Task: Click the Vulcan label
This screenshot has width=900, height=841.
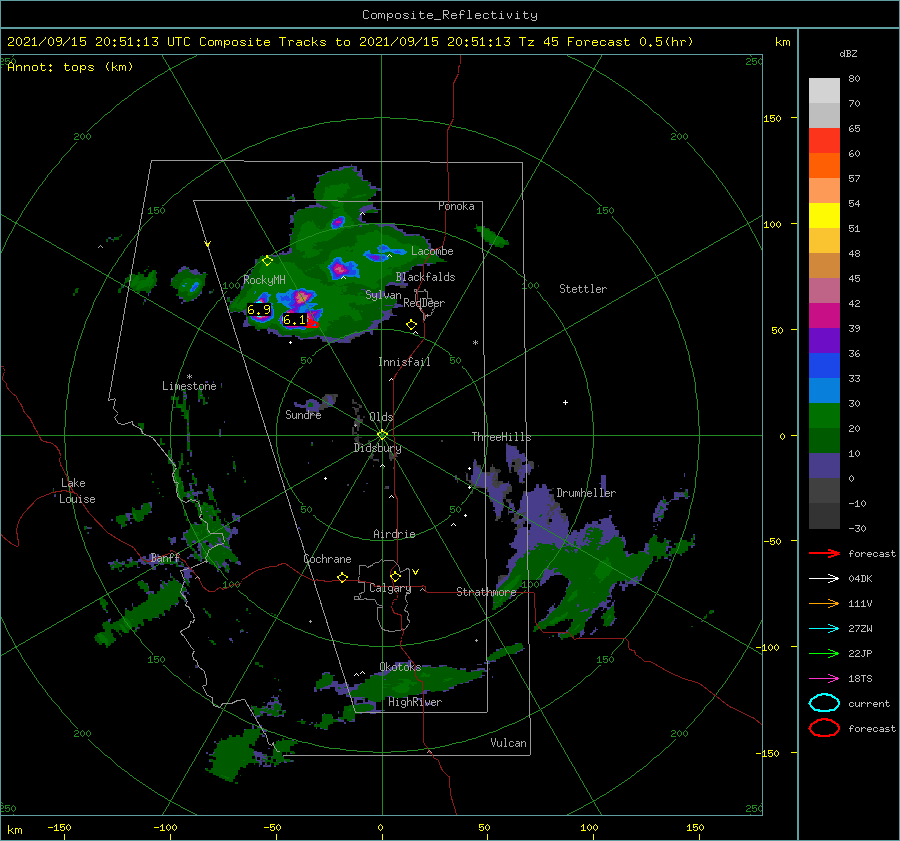Action: (509, 743)
